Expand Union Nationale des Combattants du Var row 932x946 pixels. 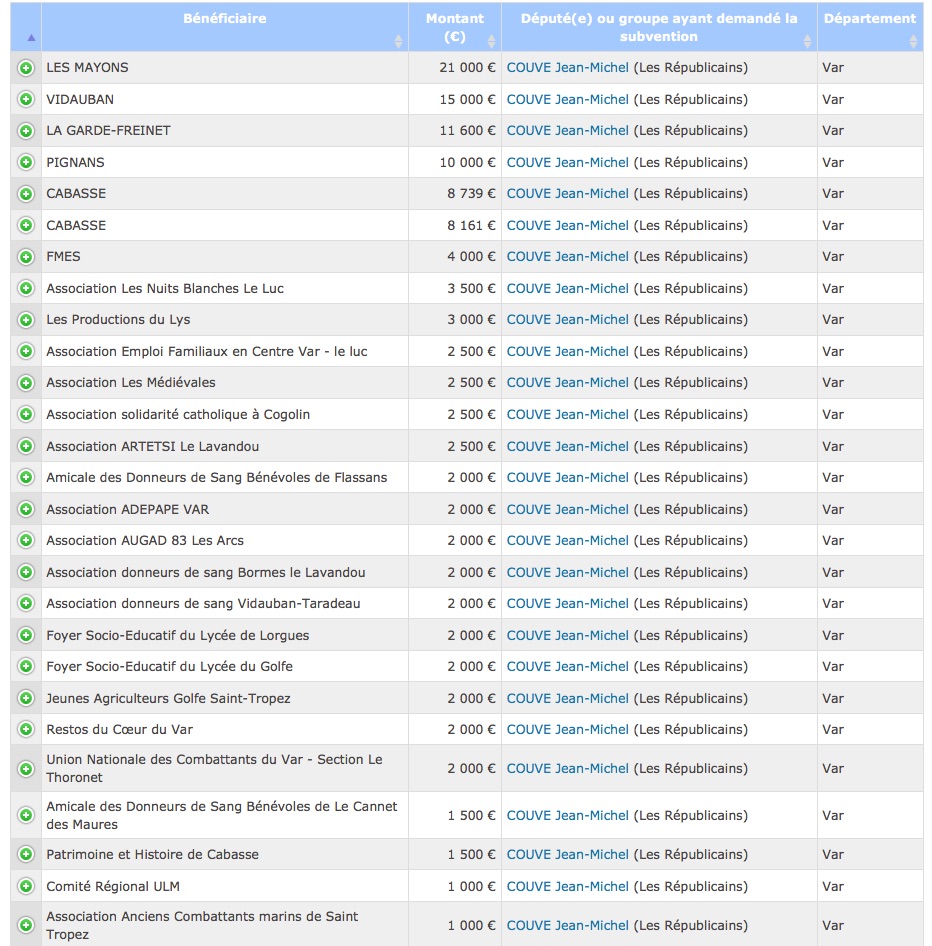tap(26, 769)
